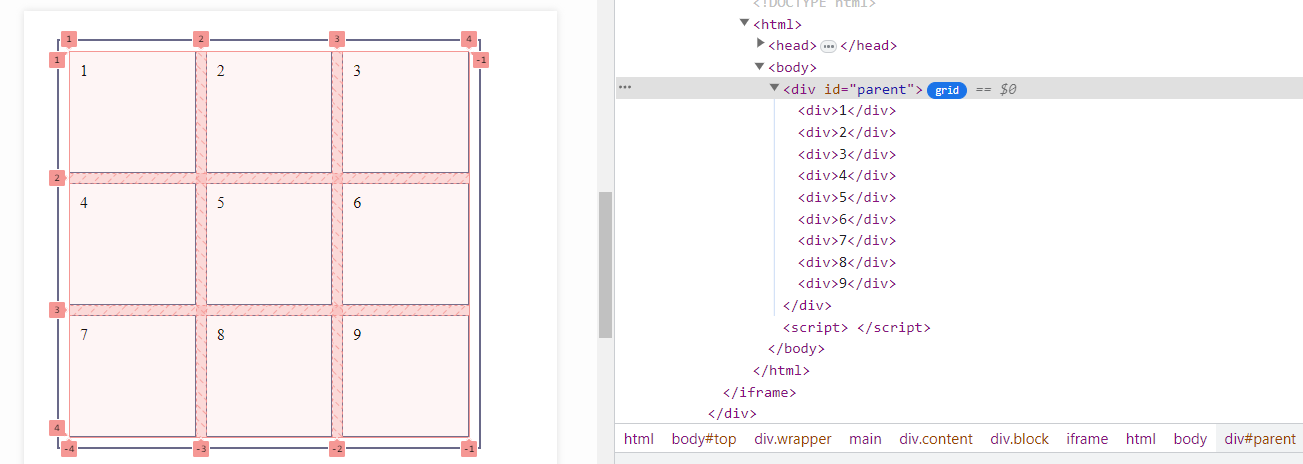Click the three-dot menu beside selected row

click(625, 88)
